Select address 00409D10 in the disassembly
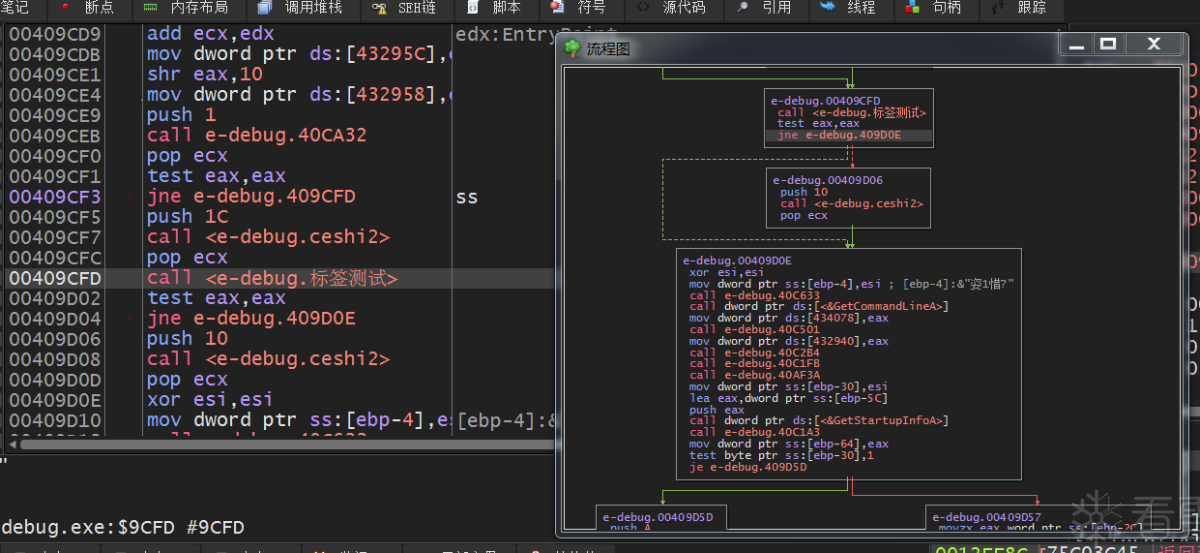 tap(55, 420)
